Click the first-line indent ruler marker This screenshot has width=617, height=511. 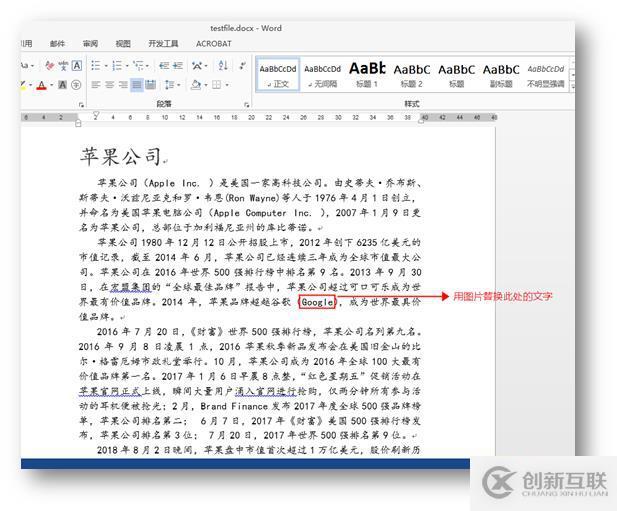pos(96,114)
